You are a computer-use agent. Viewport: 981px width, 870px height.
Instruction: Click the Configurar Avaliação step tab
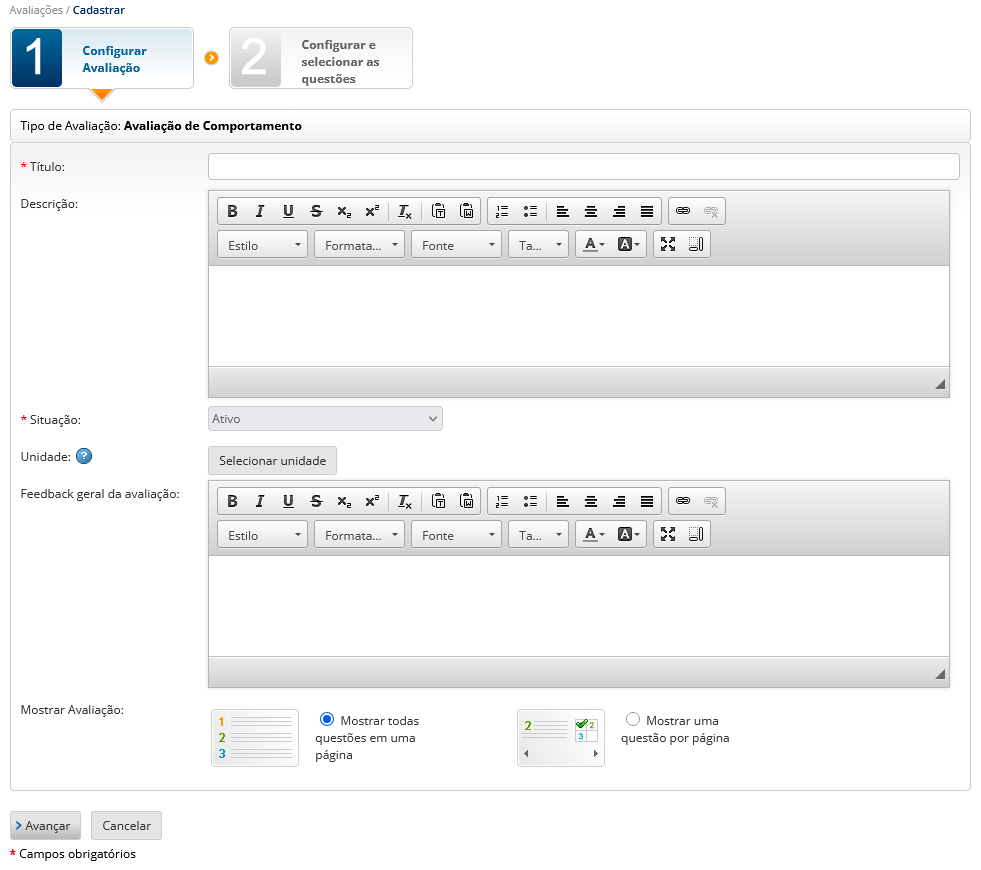102,59
